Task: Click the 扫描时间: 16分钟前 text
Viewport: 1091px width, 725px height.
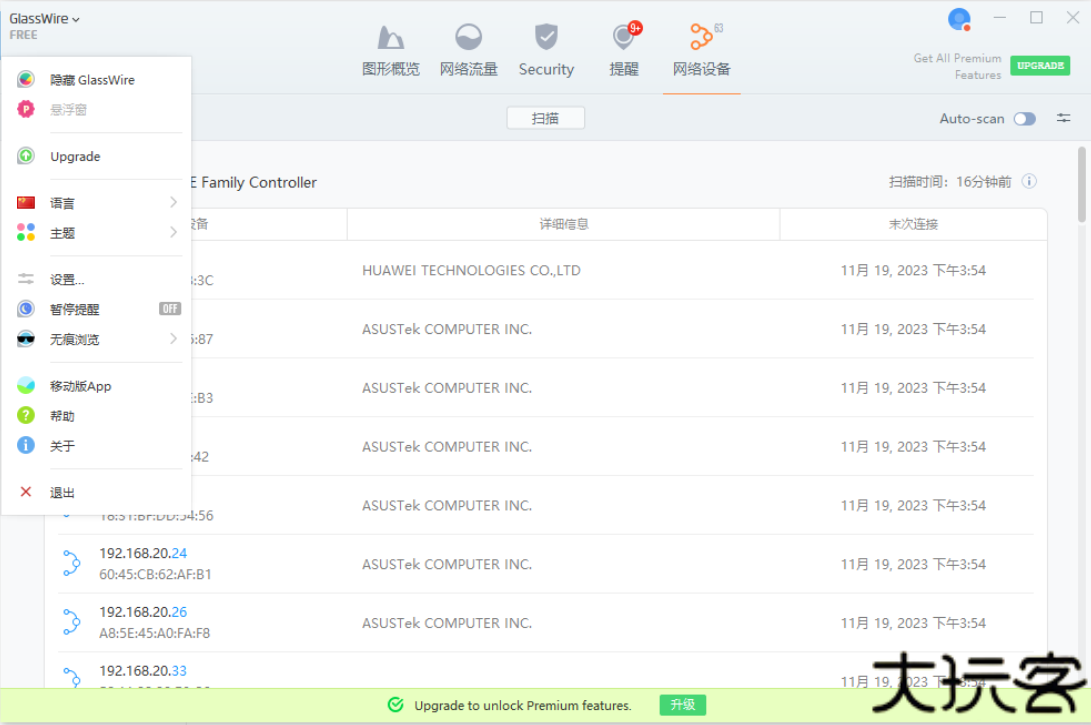Action: pyautogui.click(x=950, y=182)
